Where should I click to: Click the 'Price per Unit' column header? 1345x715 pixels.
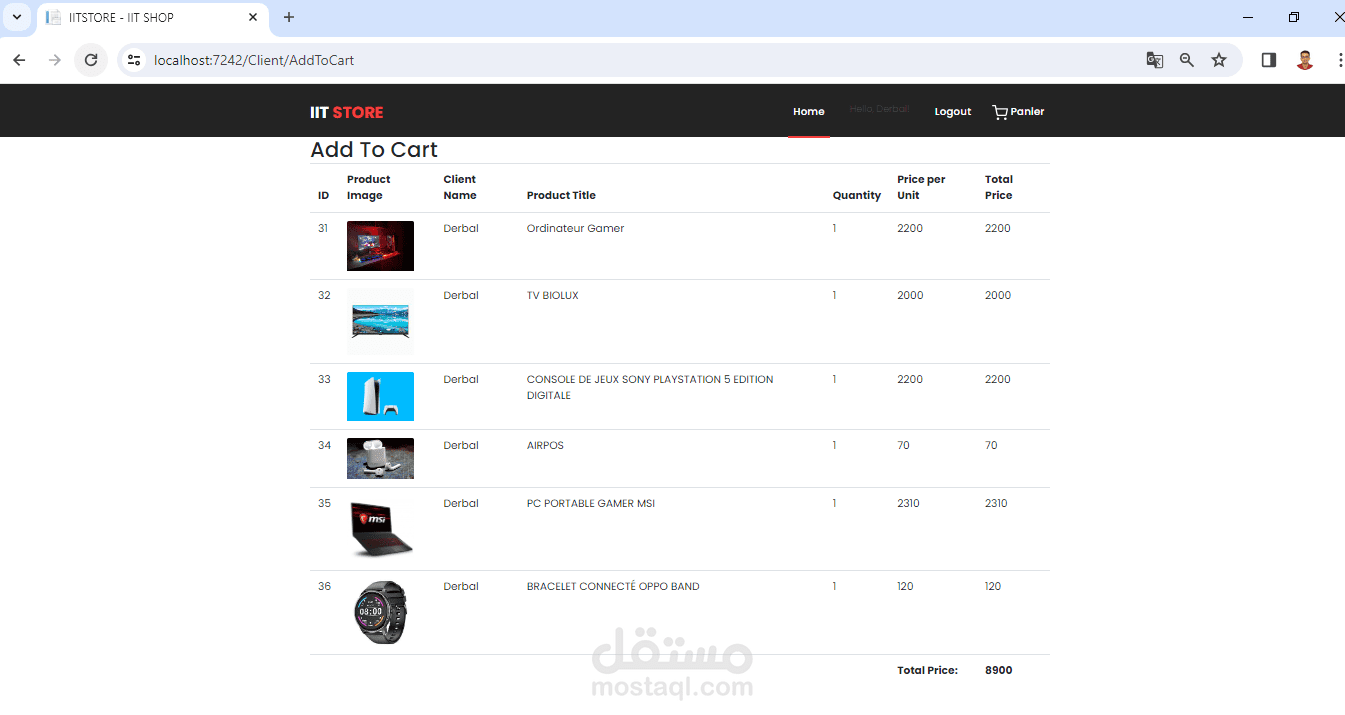pos(921,187)
